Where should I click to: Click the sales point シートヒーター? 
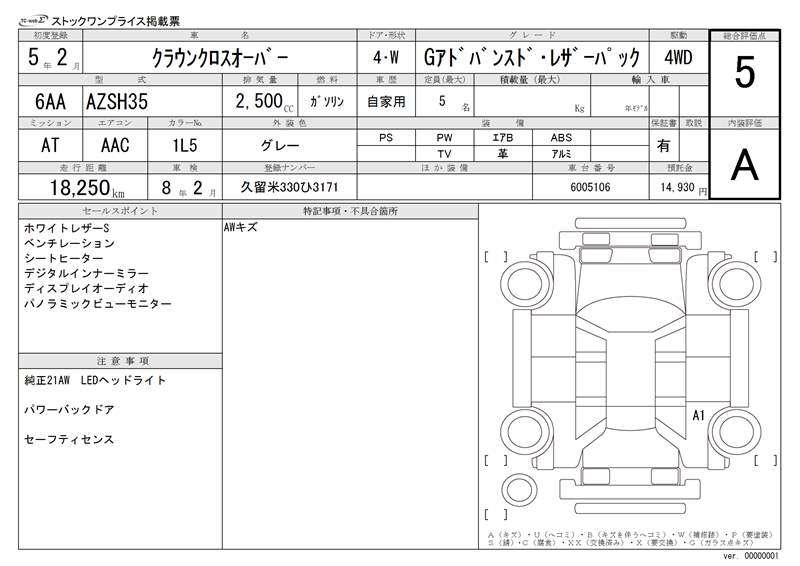[x=64, y=259]
